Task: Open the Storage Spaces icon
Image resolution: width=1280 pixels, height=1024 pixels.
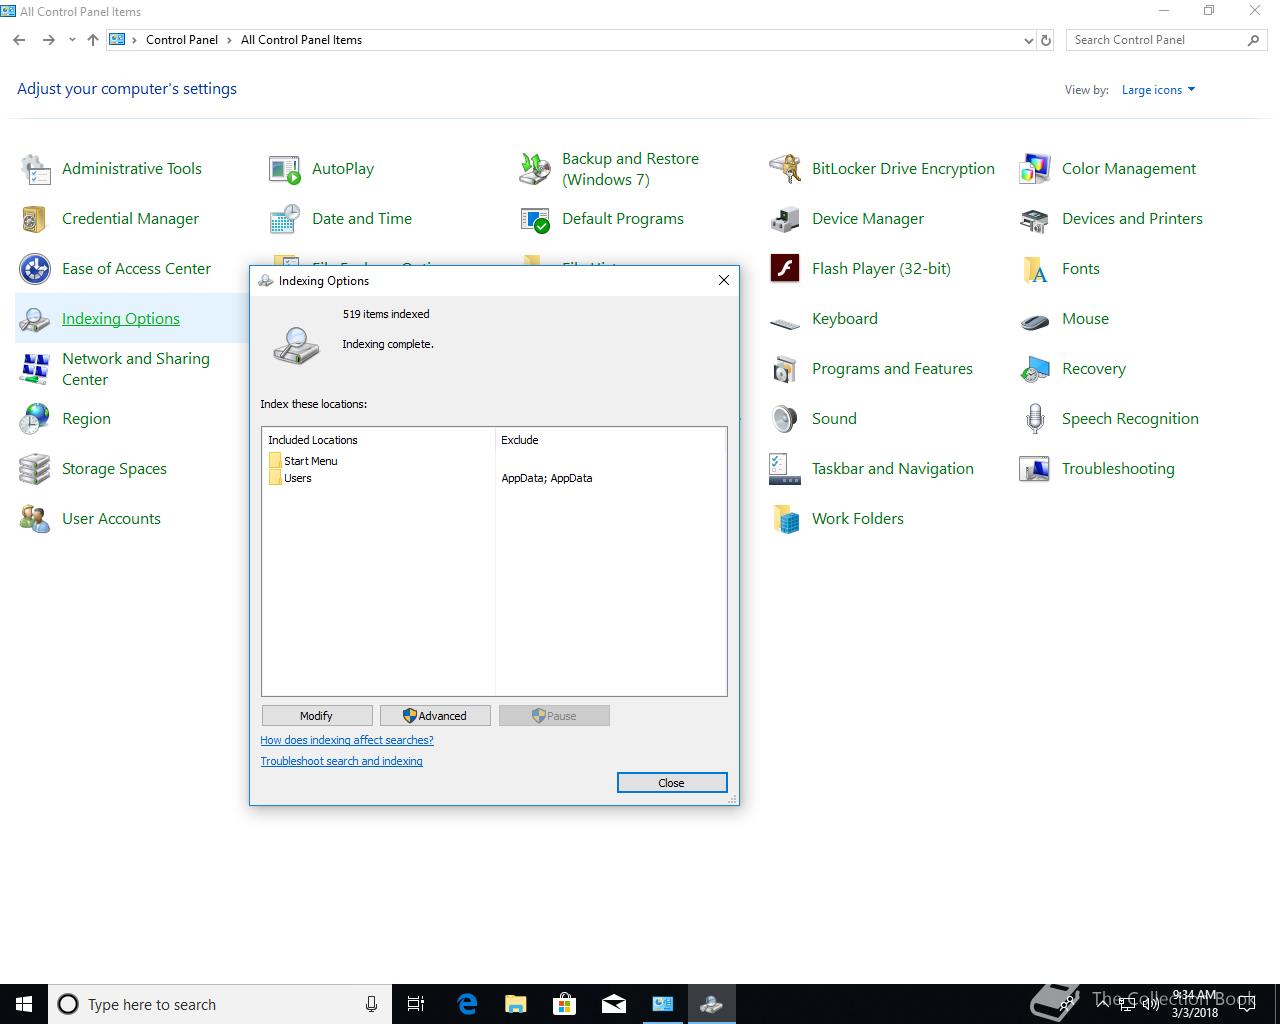Action: 35,469
